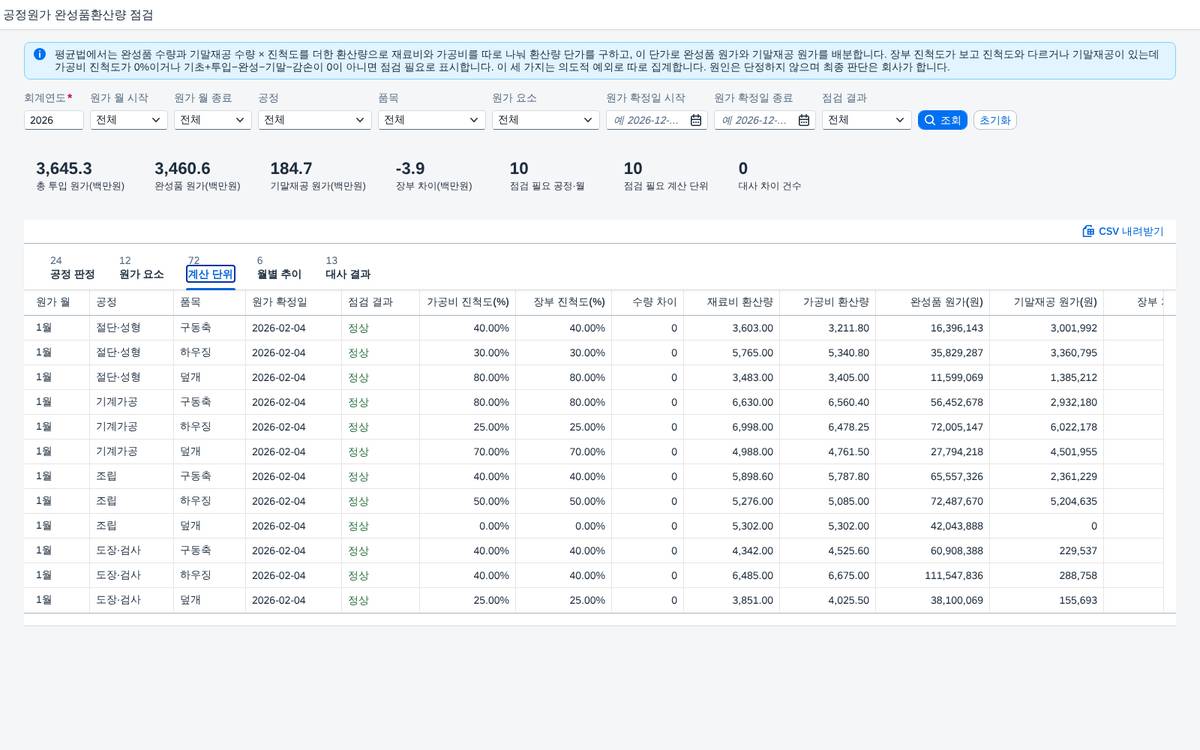
Task: Reset filters with the 초기화 button
Action: point(995,120)
